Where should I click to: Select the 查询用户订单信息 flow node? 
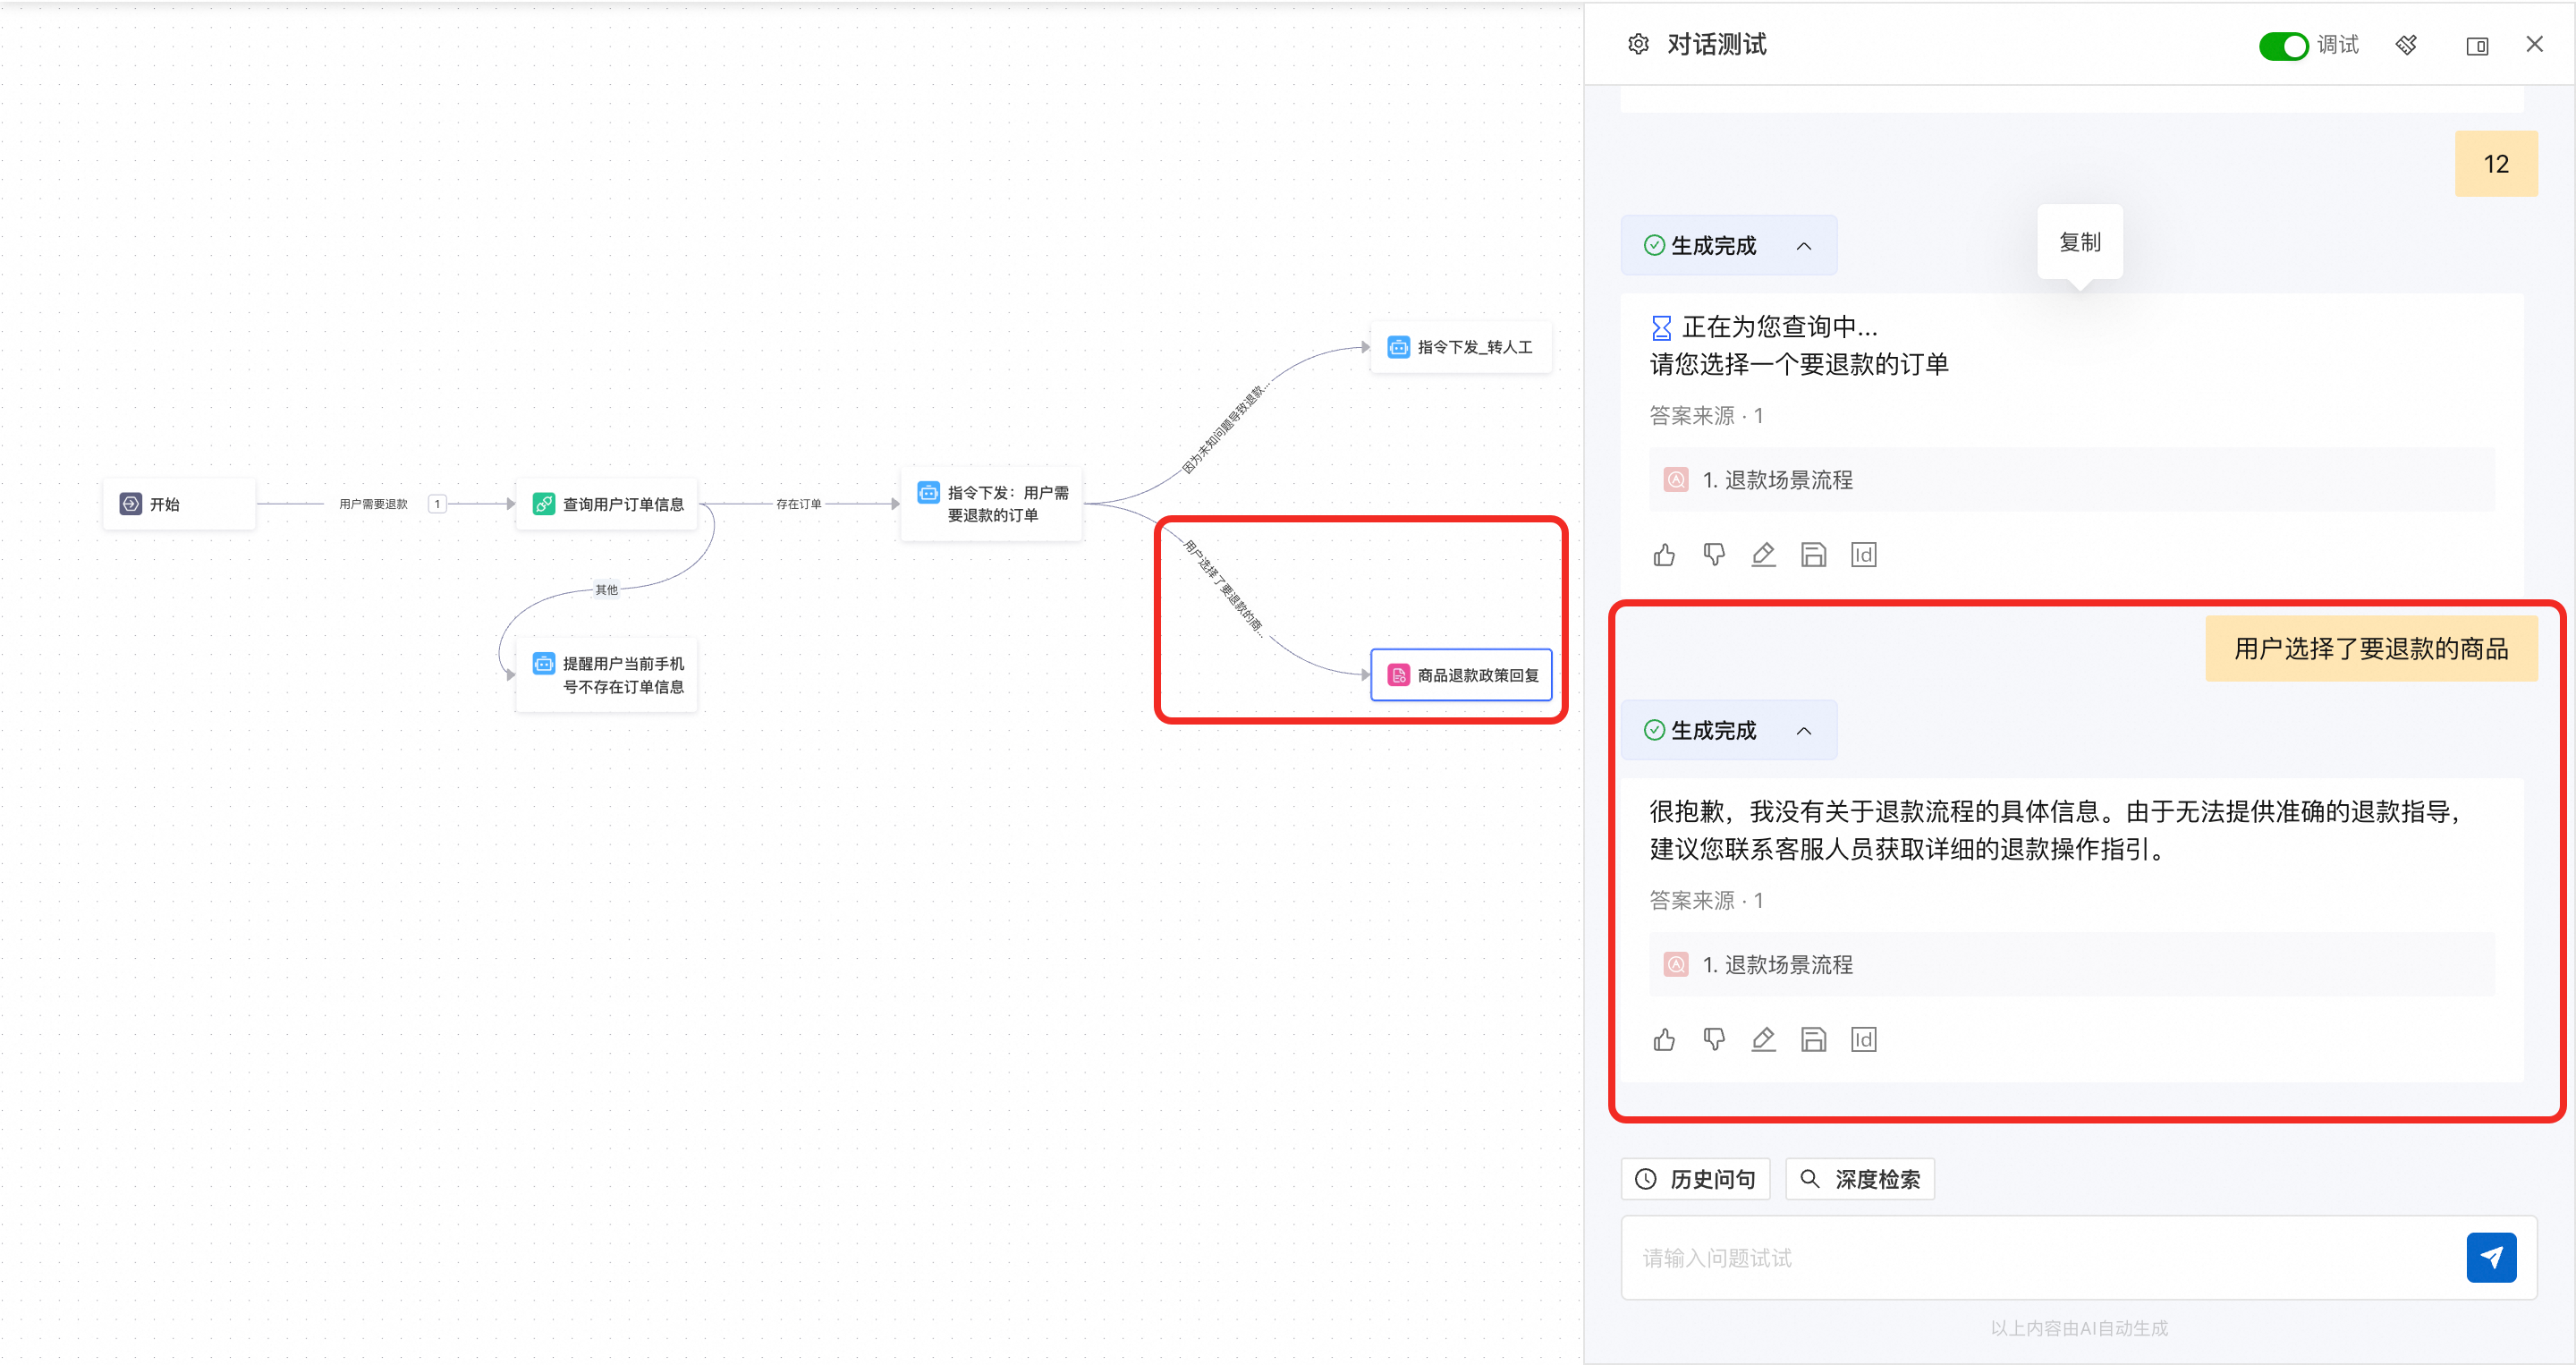[x=608, y=504]
